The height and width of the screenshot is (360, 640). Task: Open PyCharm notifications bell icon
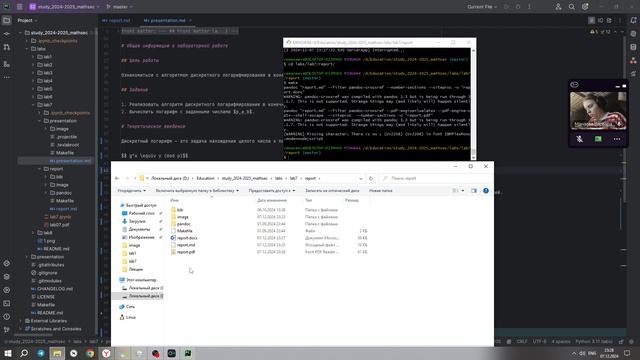tap(633, 20)
